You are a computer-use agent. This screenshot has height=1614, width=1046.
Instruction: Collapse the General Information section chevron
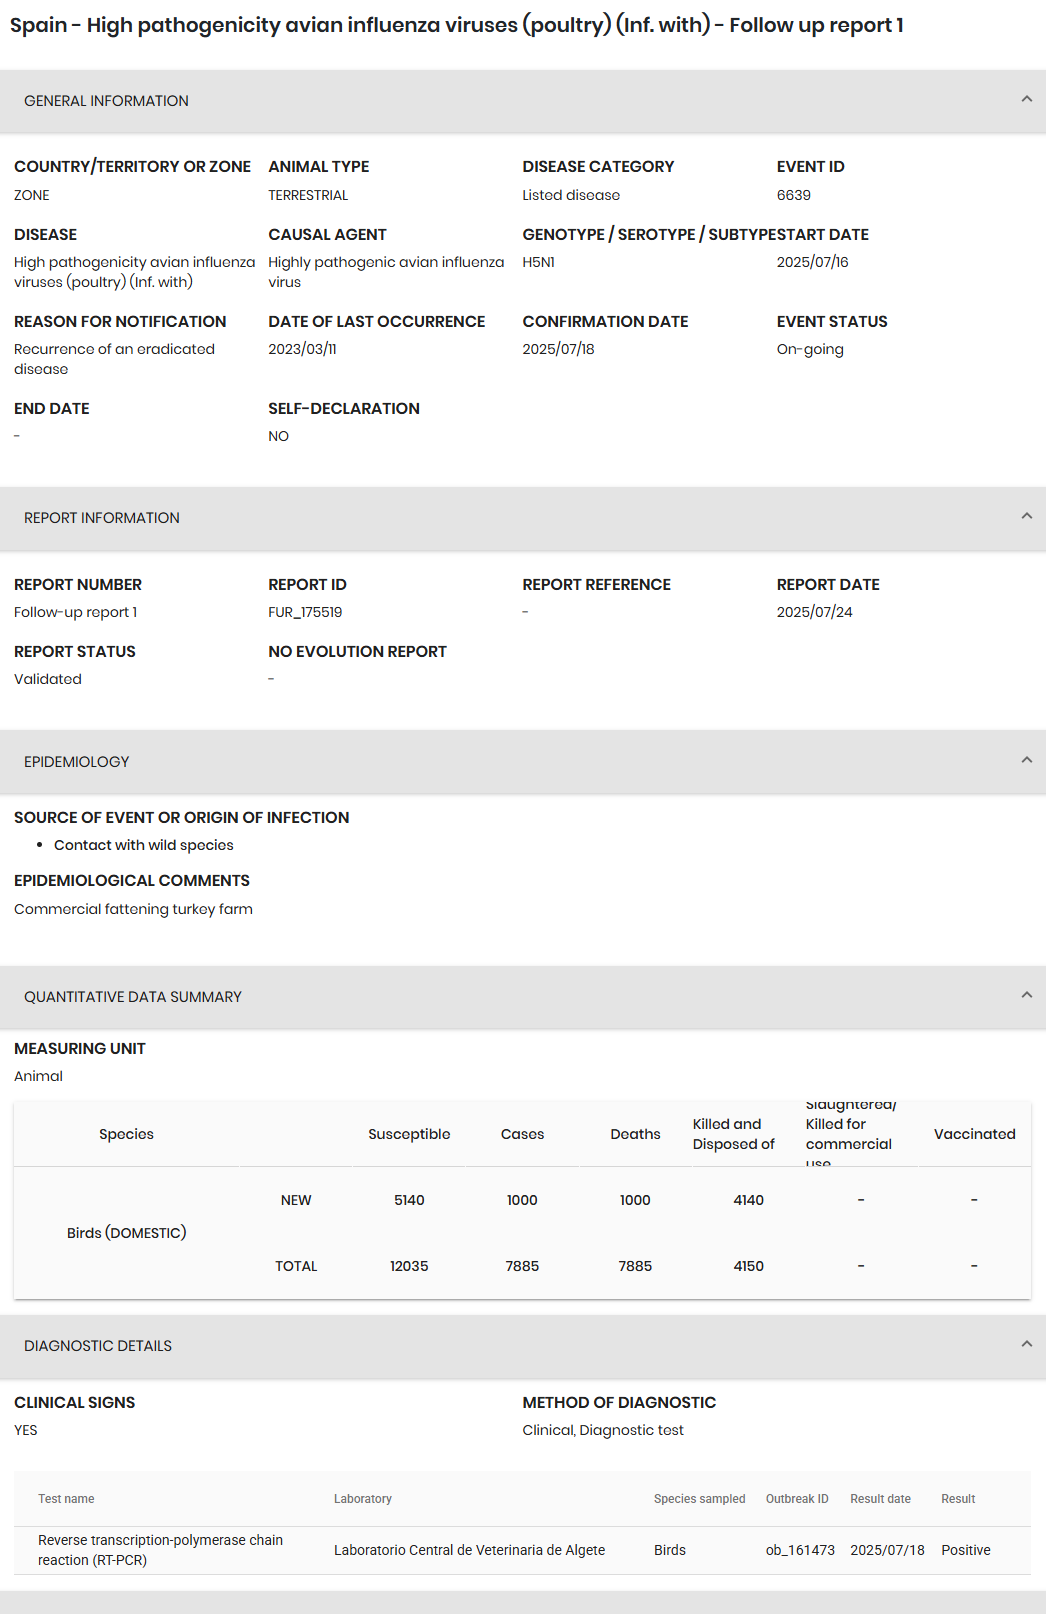(1026, 99)
